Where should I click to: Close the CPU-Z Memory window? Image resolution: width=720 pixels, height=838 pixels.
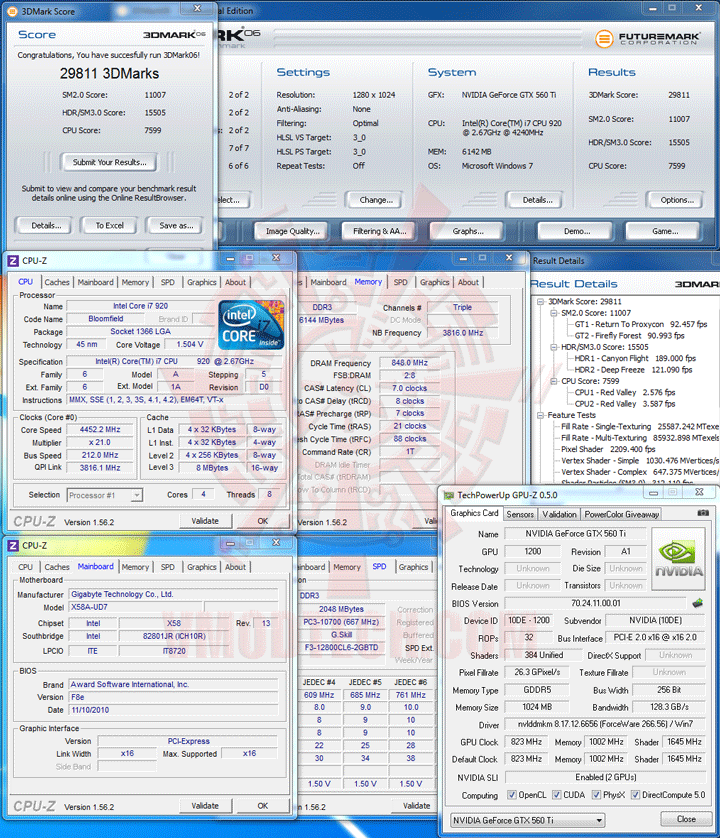tap(509, 258)
